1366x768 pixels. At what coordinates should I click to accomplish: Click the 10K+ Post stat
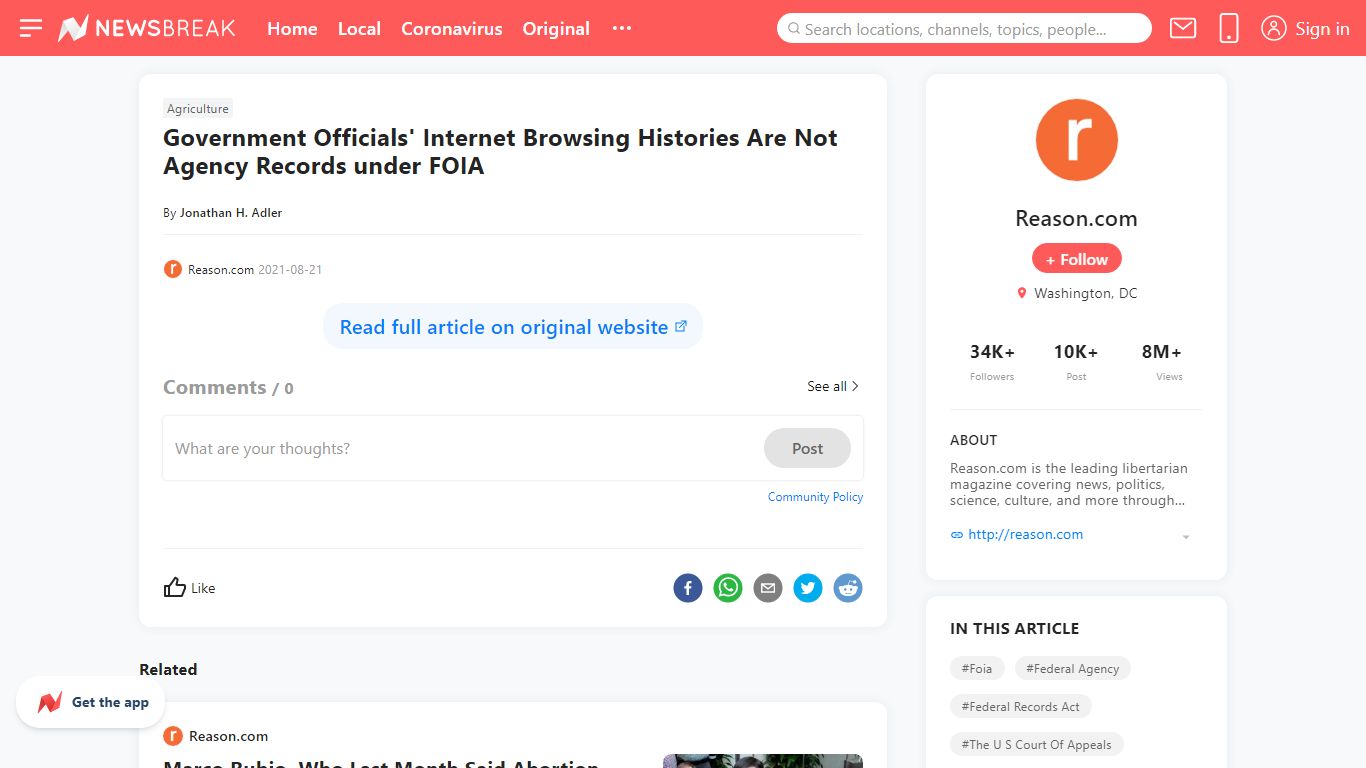1076,361
